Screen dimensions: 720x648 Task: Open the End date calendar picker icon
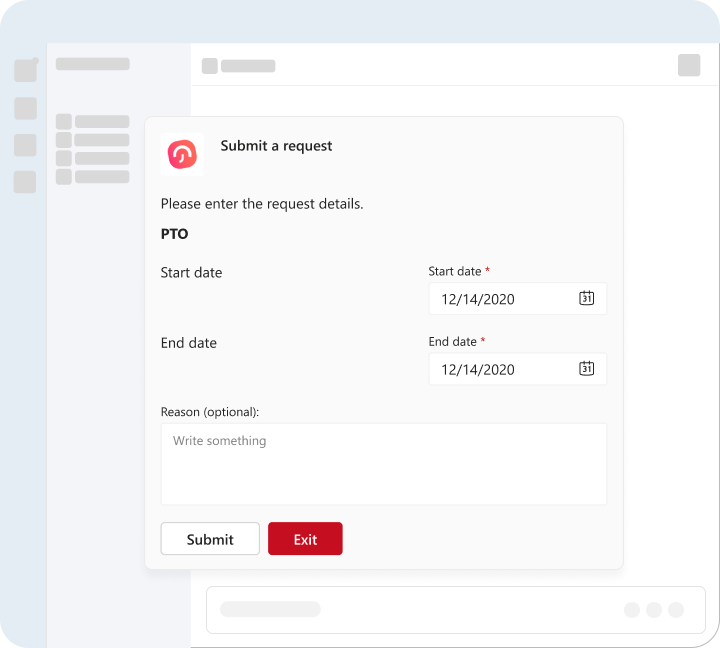(x=586, y=368)
